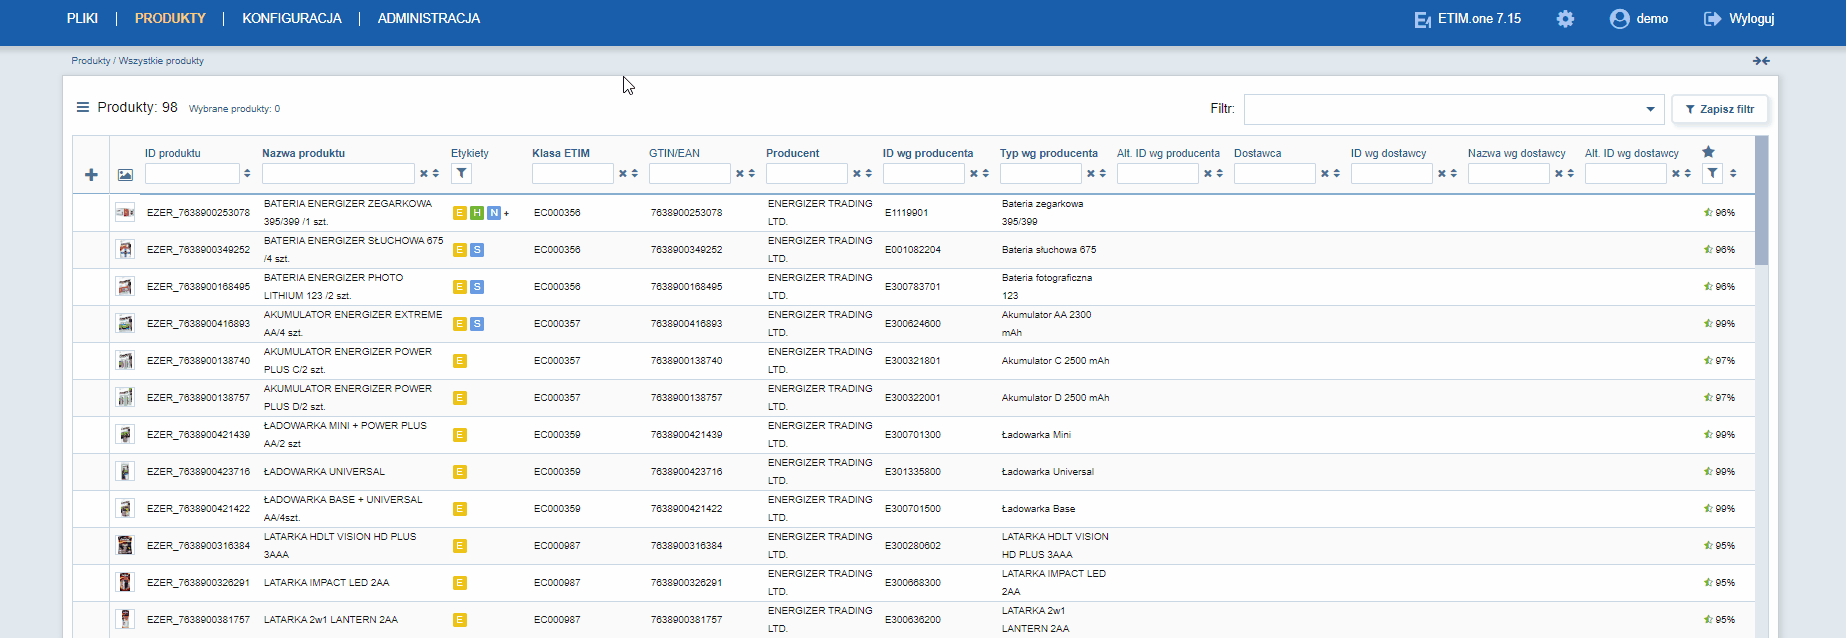Click type cell Akumulator D 2500 mAh
The height and width of the screenshot is (638, 1846).
pyautogui.click(x=1055, y=398)
